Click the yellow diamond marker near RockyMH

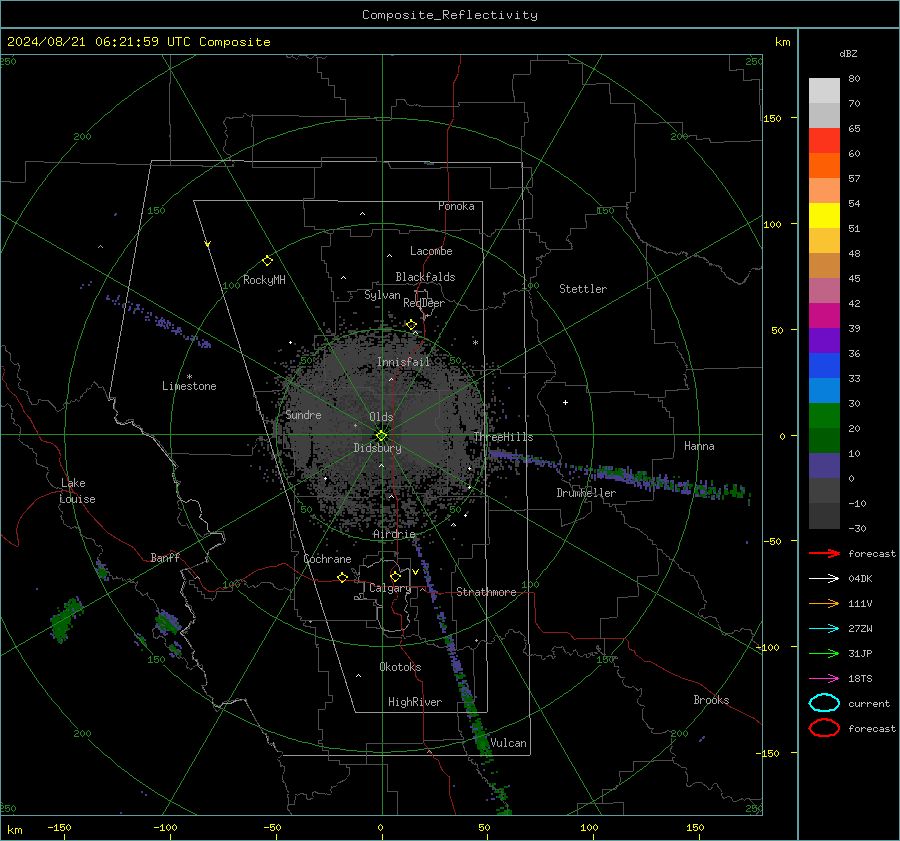pyautogui.click(x=267, y=261)
